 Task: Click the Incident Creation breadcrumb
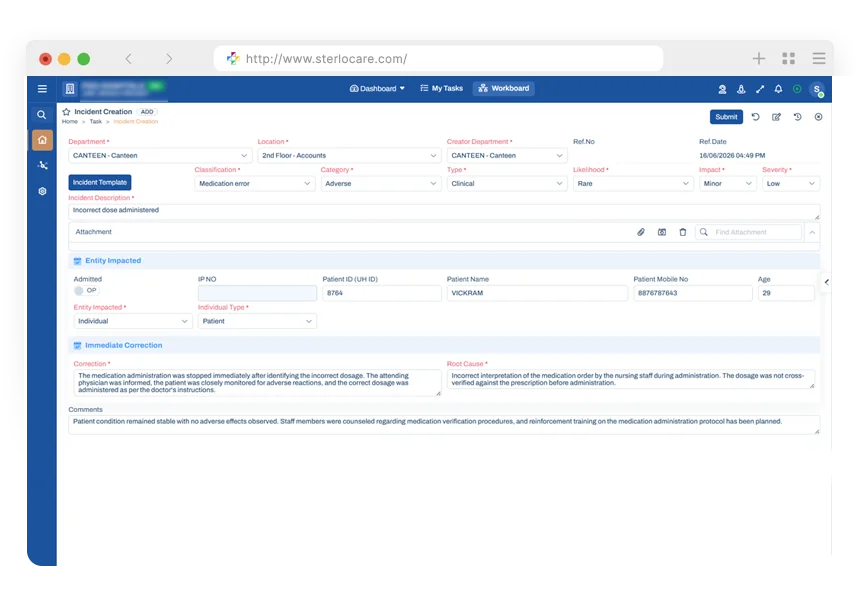click(136, 122)
